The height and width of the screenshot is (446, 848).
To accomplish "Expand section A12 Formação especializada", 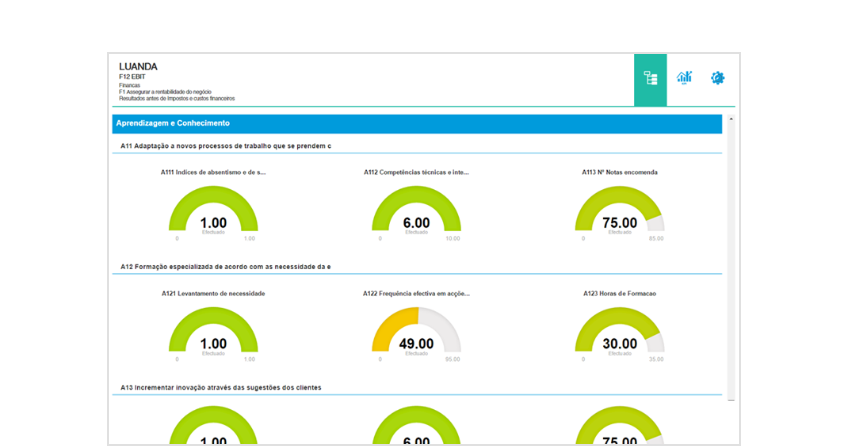I will coord(225,267).
